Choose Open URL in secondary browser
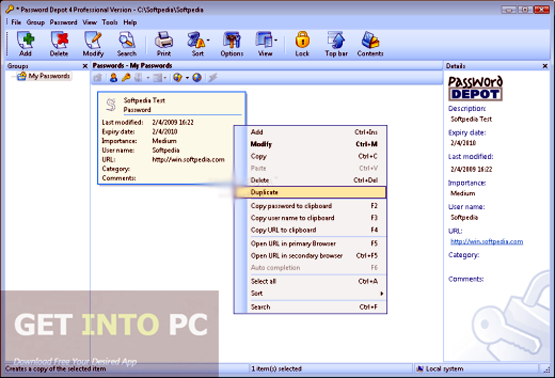 [310, 256]
